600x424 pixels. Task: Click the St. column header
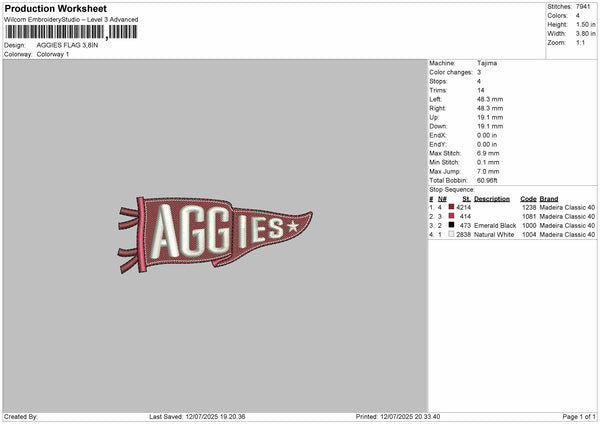point(466,199)
